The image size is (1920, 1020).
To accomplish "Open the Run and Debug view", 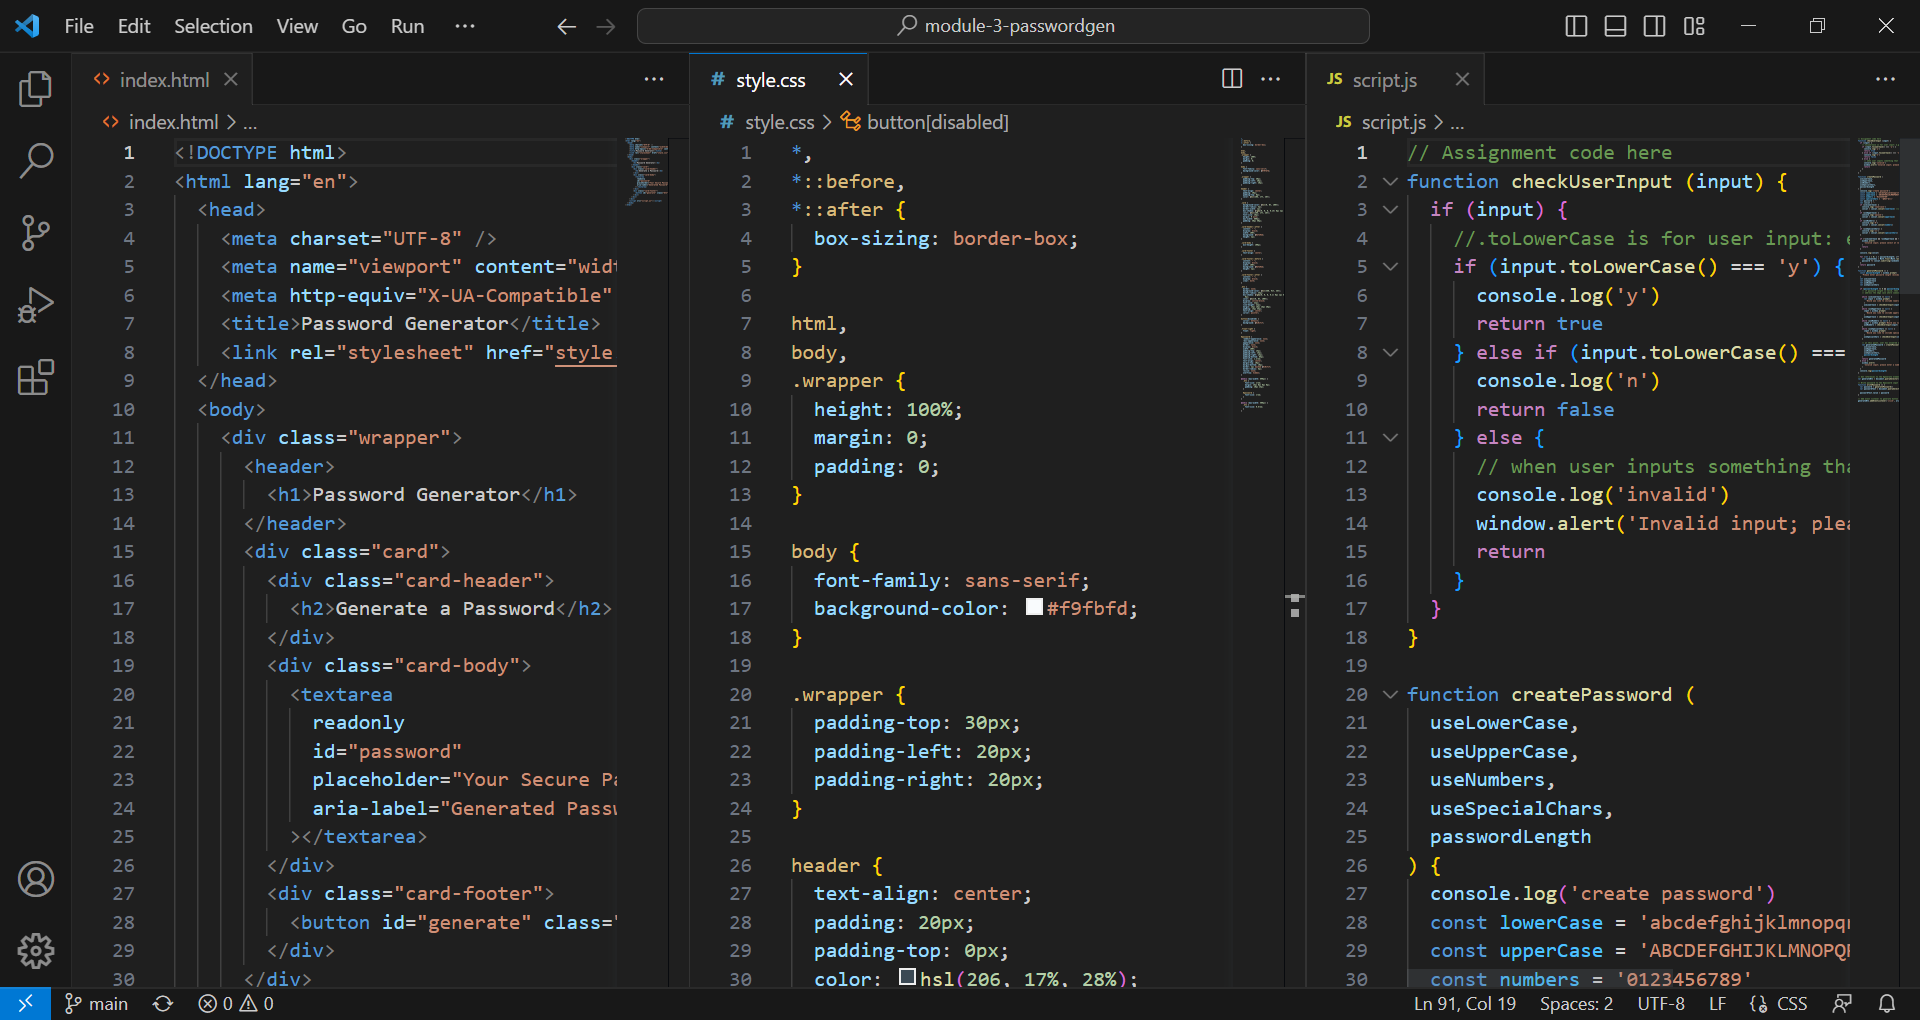I will coord(36,305).
